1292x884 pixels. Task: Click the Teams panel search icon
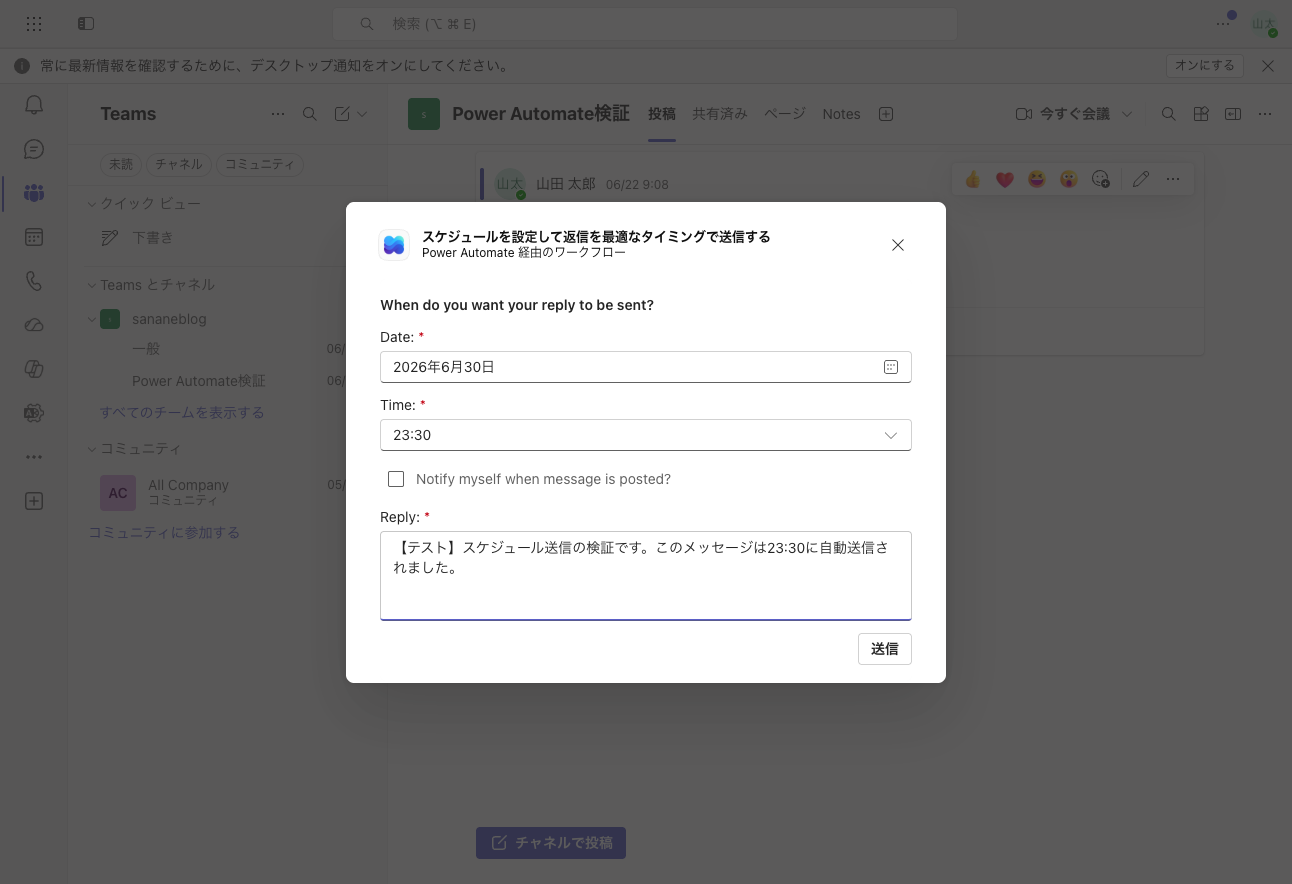310,114
